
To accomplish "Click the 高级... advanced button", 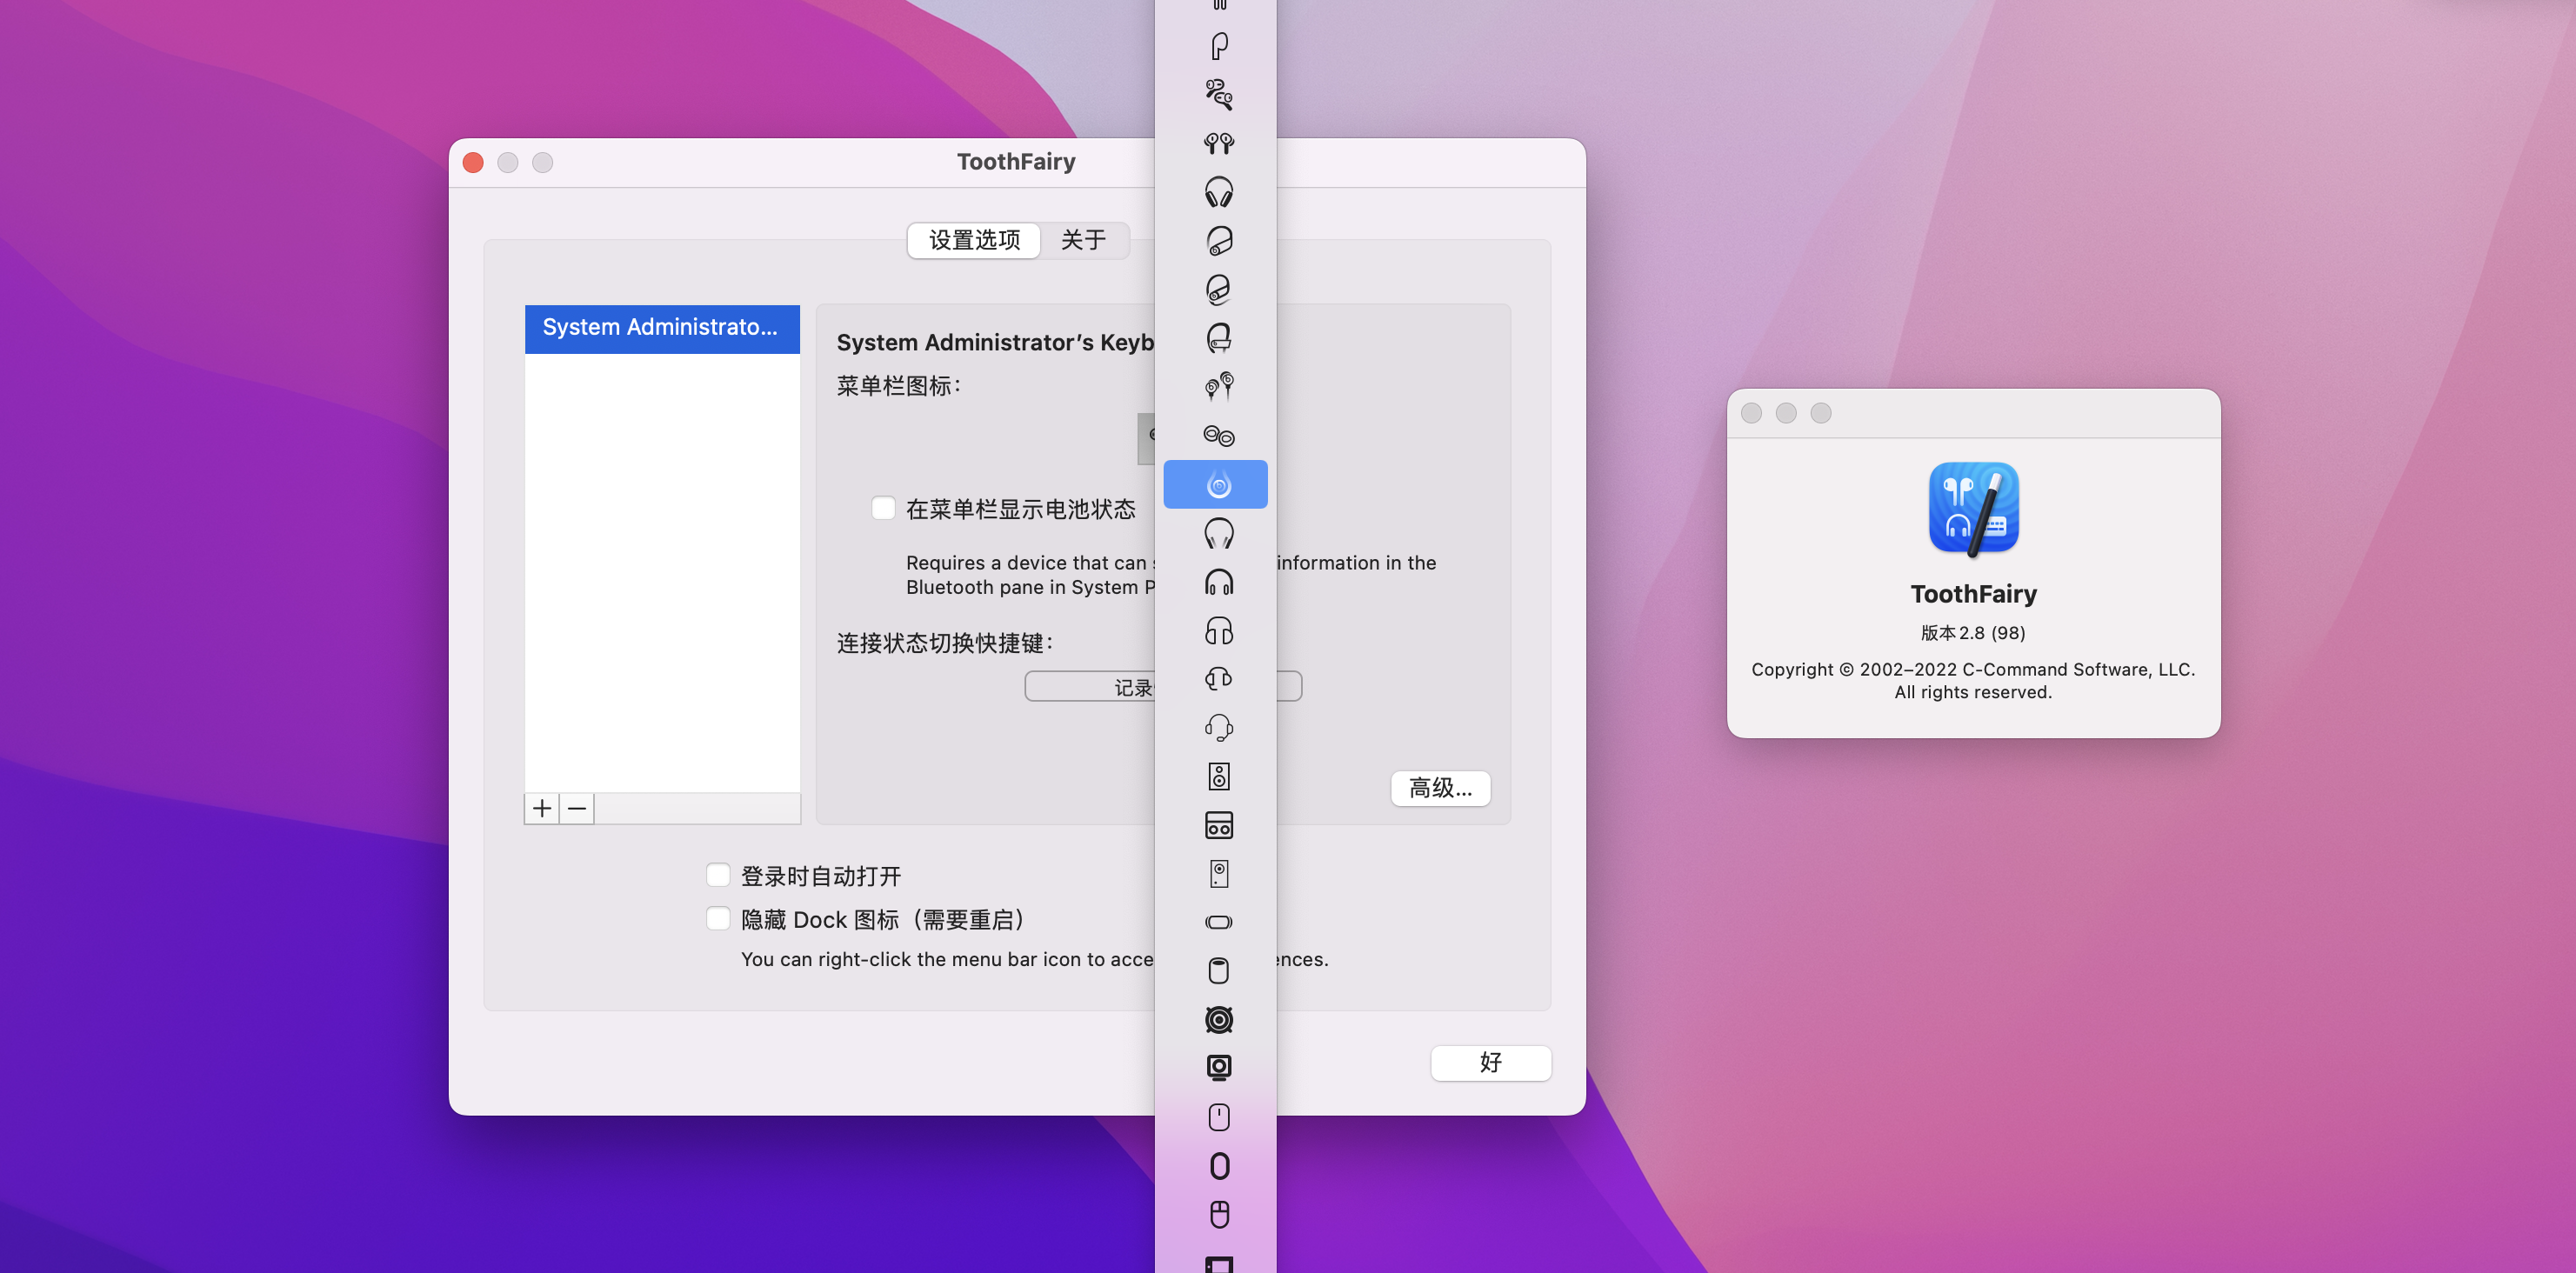I will [x=1439, y=788].
